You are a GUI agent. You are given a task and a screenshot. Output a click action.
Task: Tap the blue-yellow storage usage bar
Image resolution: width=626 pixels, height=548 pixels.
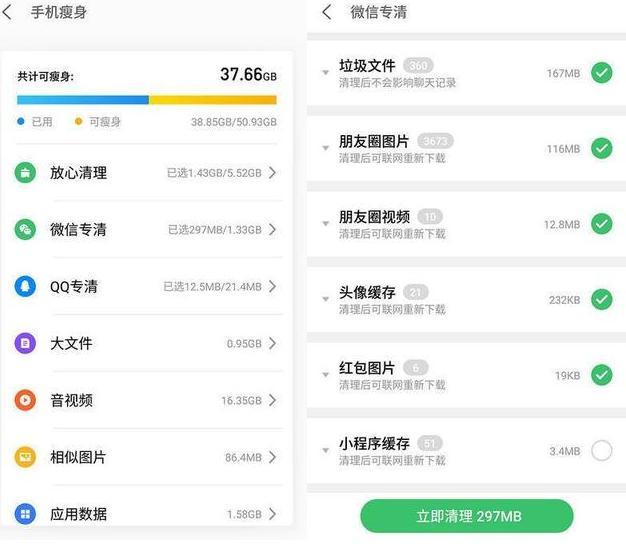coord(147,100)
